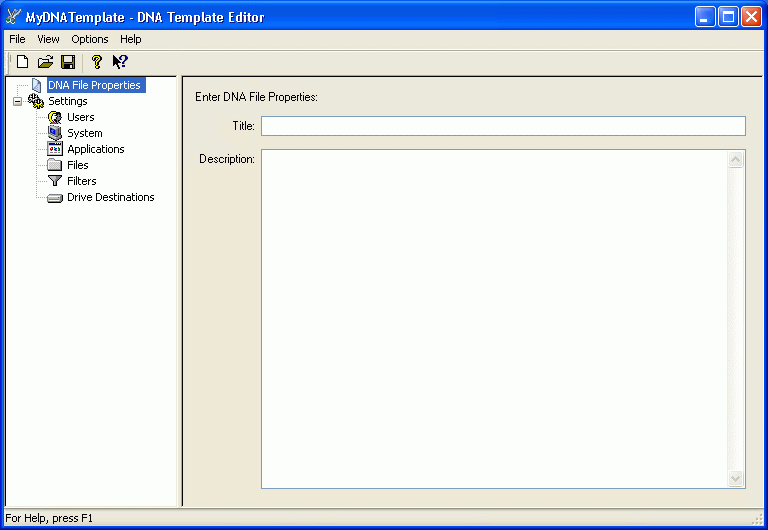768x530 pixels.
Task: Minimize the DNA Template Editor window
Action: tap(704, 17)
